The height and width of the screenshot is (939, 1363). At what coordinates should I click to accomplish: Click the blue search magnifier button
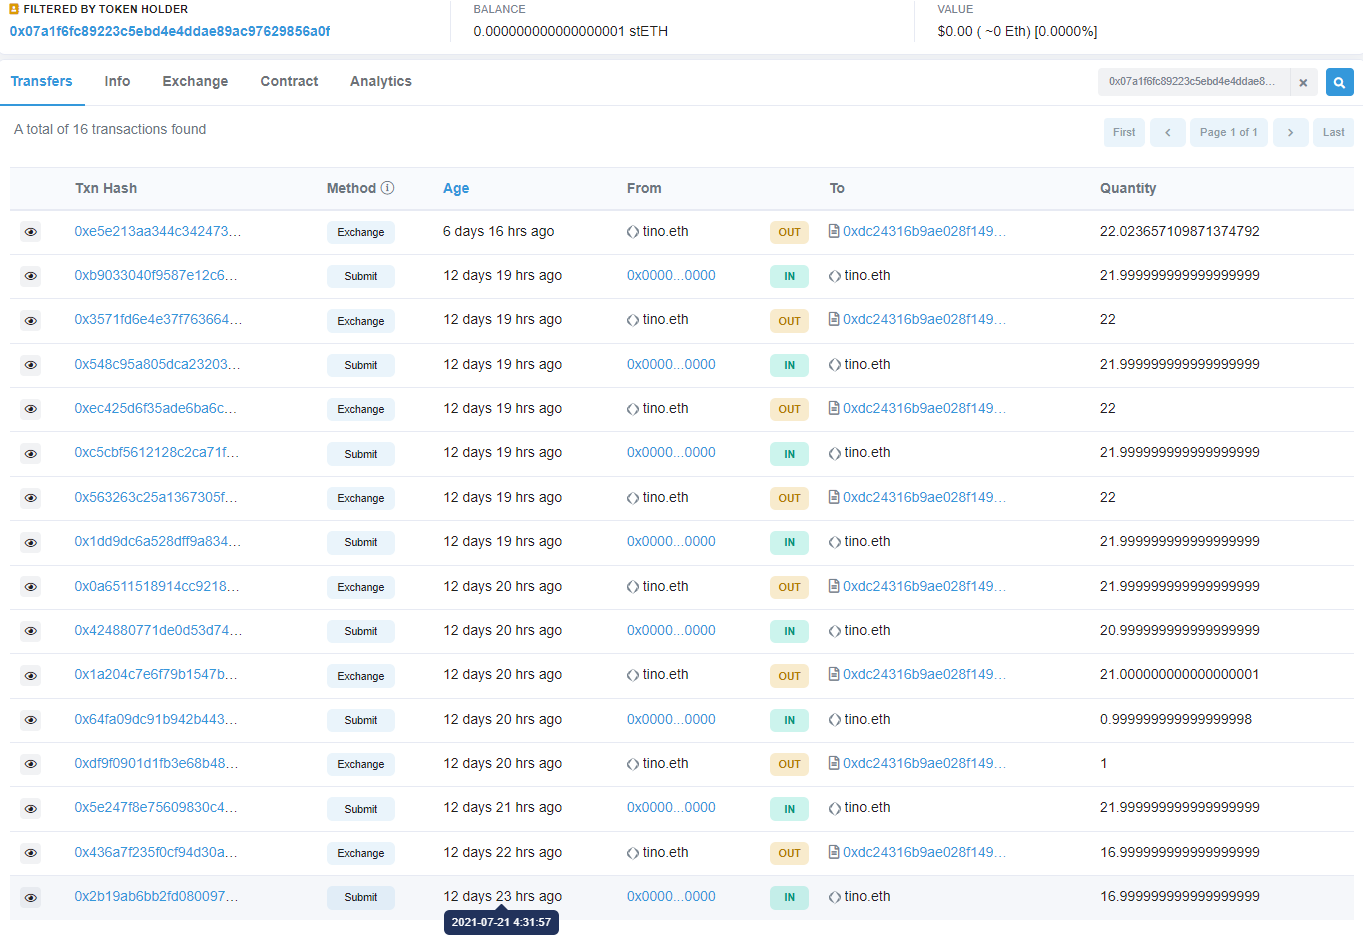click(x=1339, y=82)
